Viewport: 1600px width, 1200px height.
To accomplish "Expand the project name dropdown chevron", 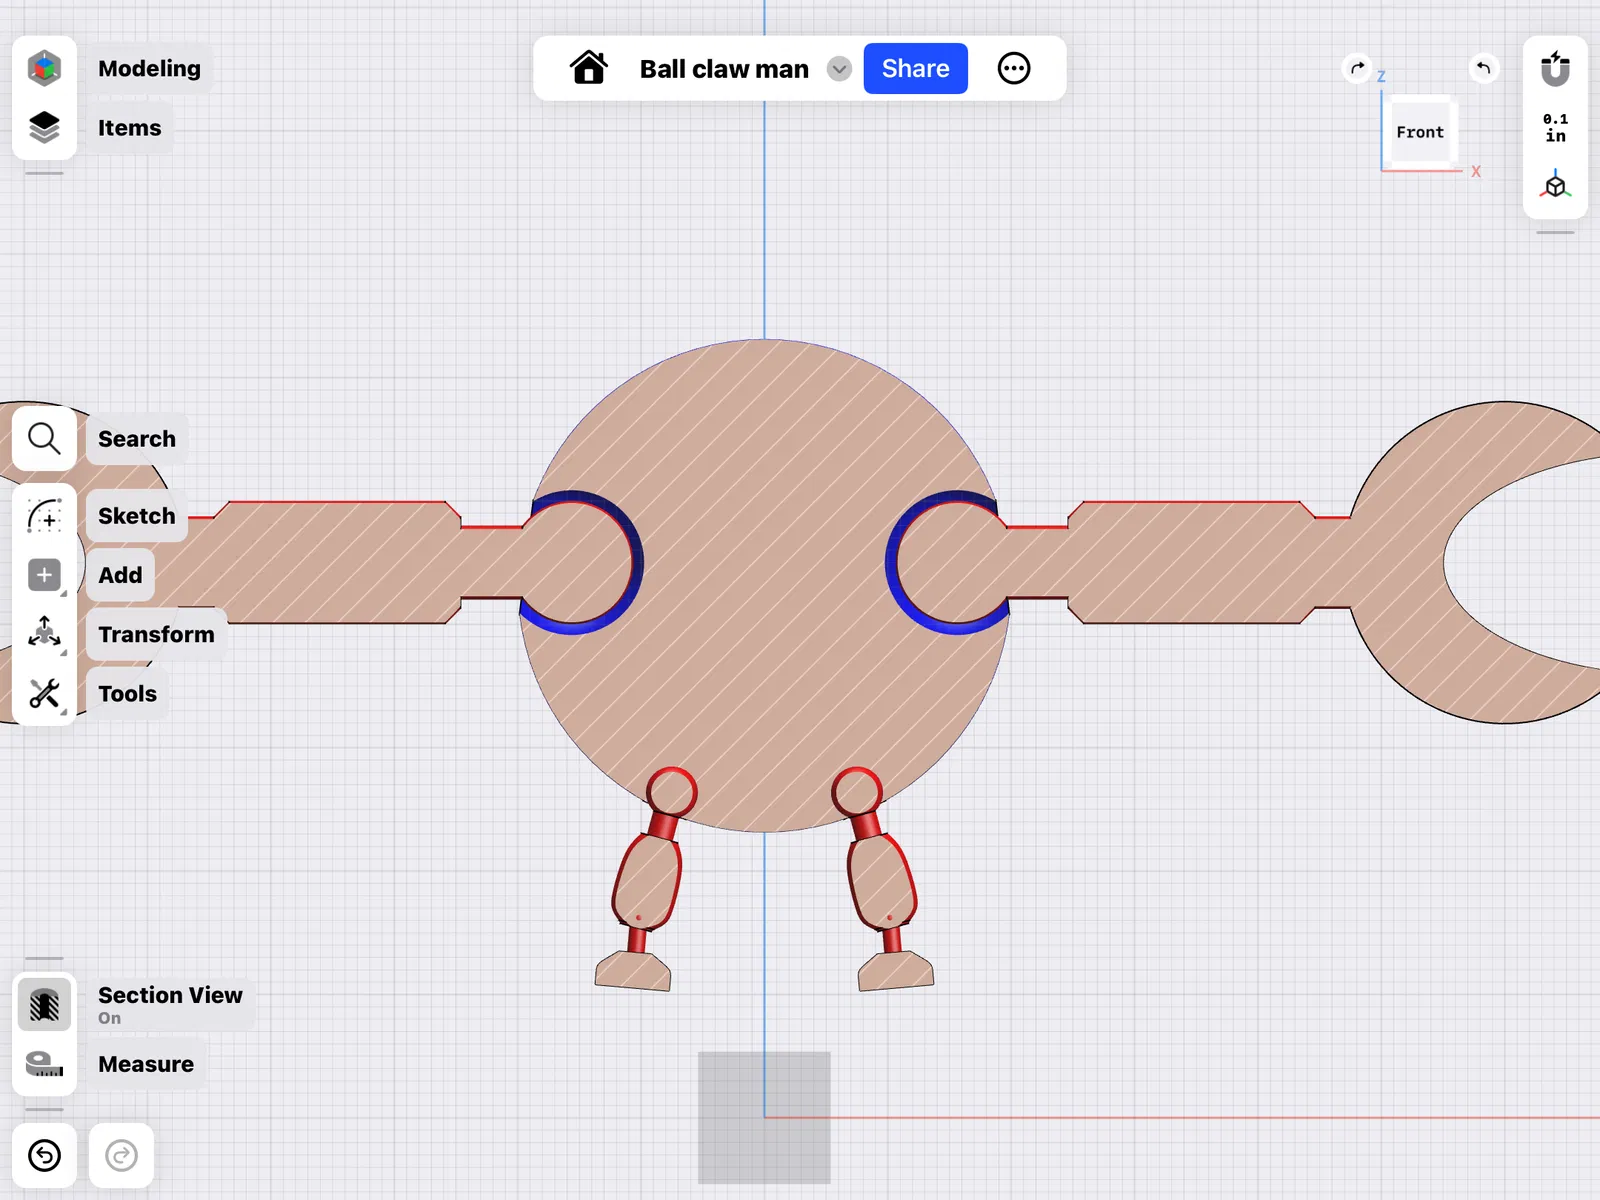I will pos(839,69).
